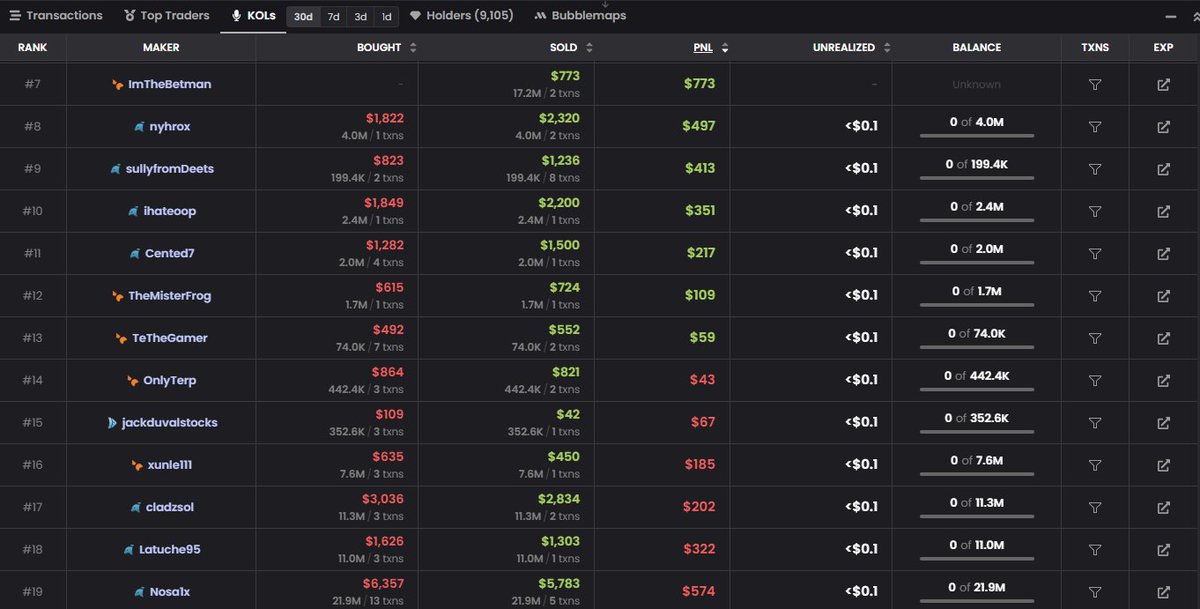1200x609 pixels.
Task: Sort table by UNREALIZED column
Action: 852,48
